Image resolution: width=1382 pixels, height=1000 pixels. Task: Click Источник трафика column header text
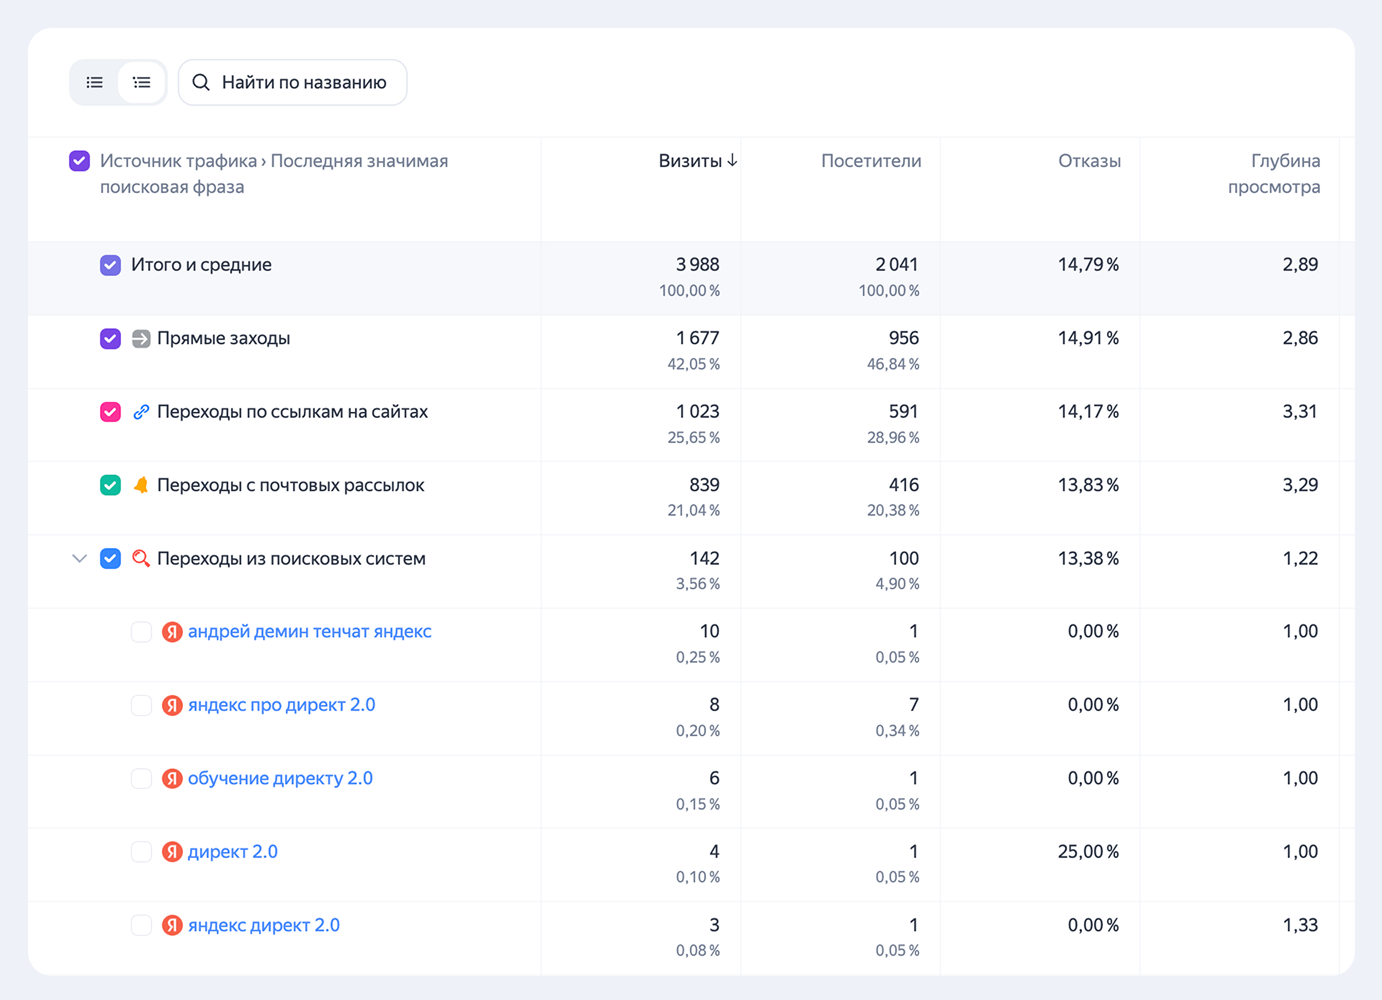point(274,174)
